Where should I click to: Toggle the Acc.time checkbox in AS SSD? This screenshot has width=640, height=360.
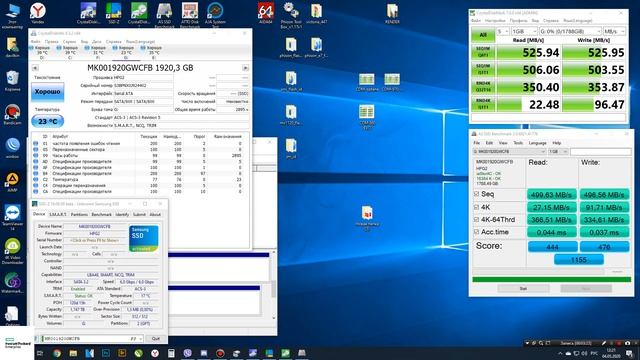pos(476,232)
